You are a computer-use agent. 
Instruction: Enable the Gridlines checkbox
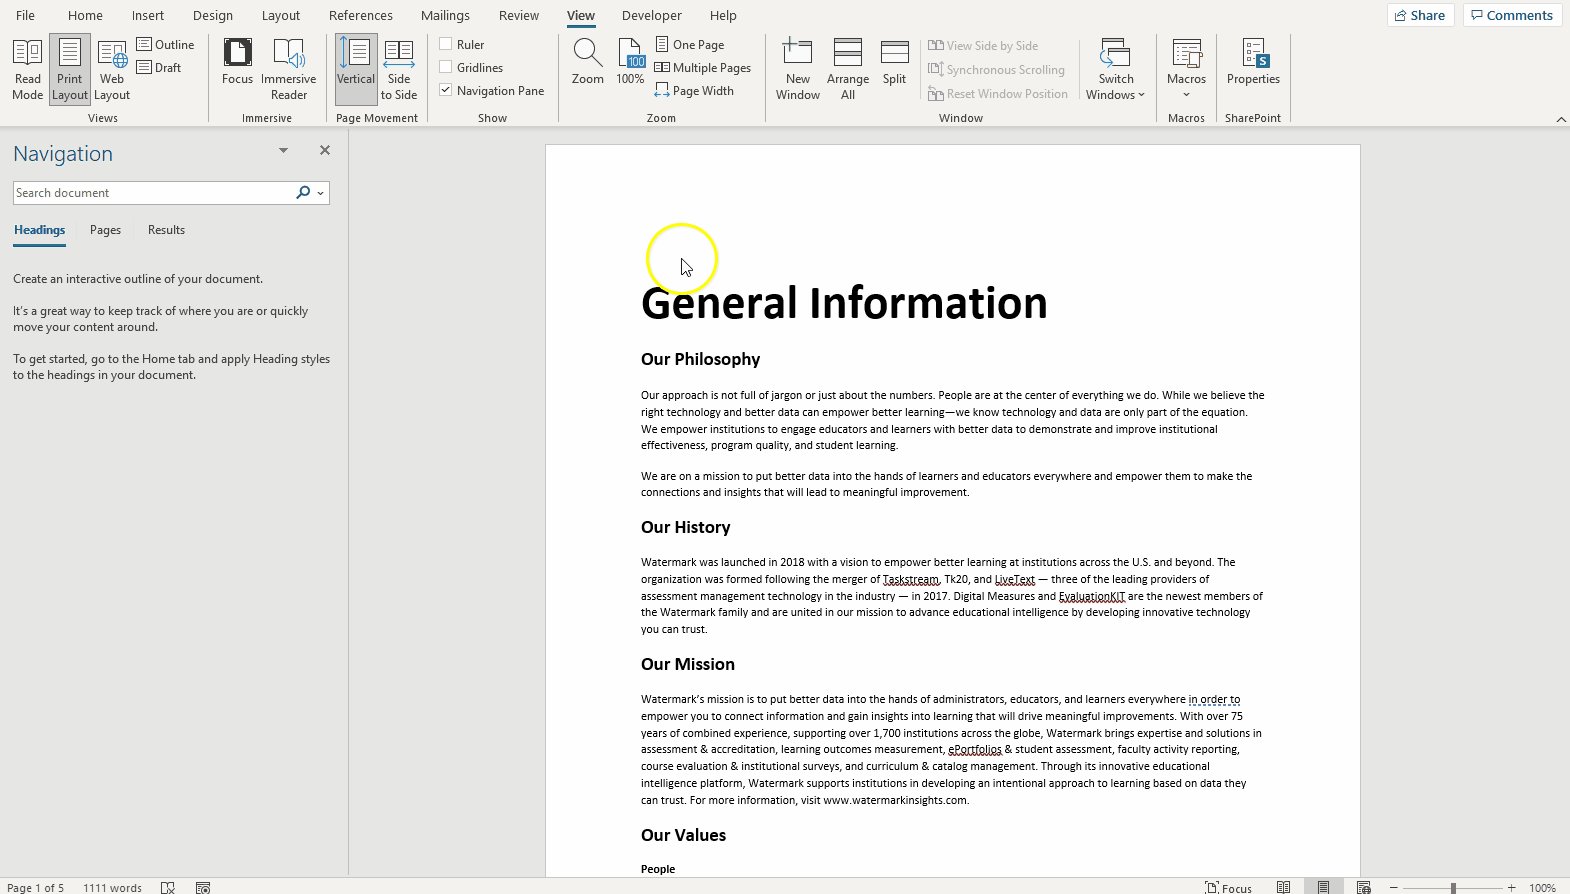click(446, 67)
